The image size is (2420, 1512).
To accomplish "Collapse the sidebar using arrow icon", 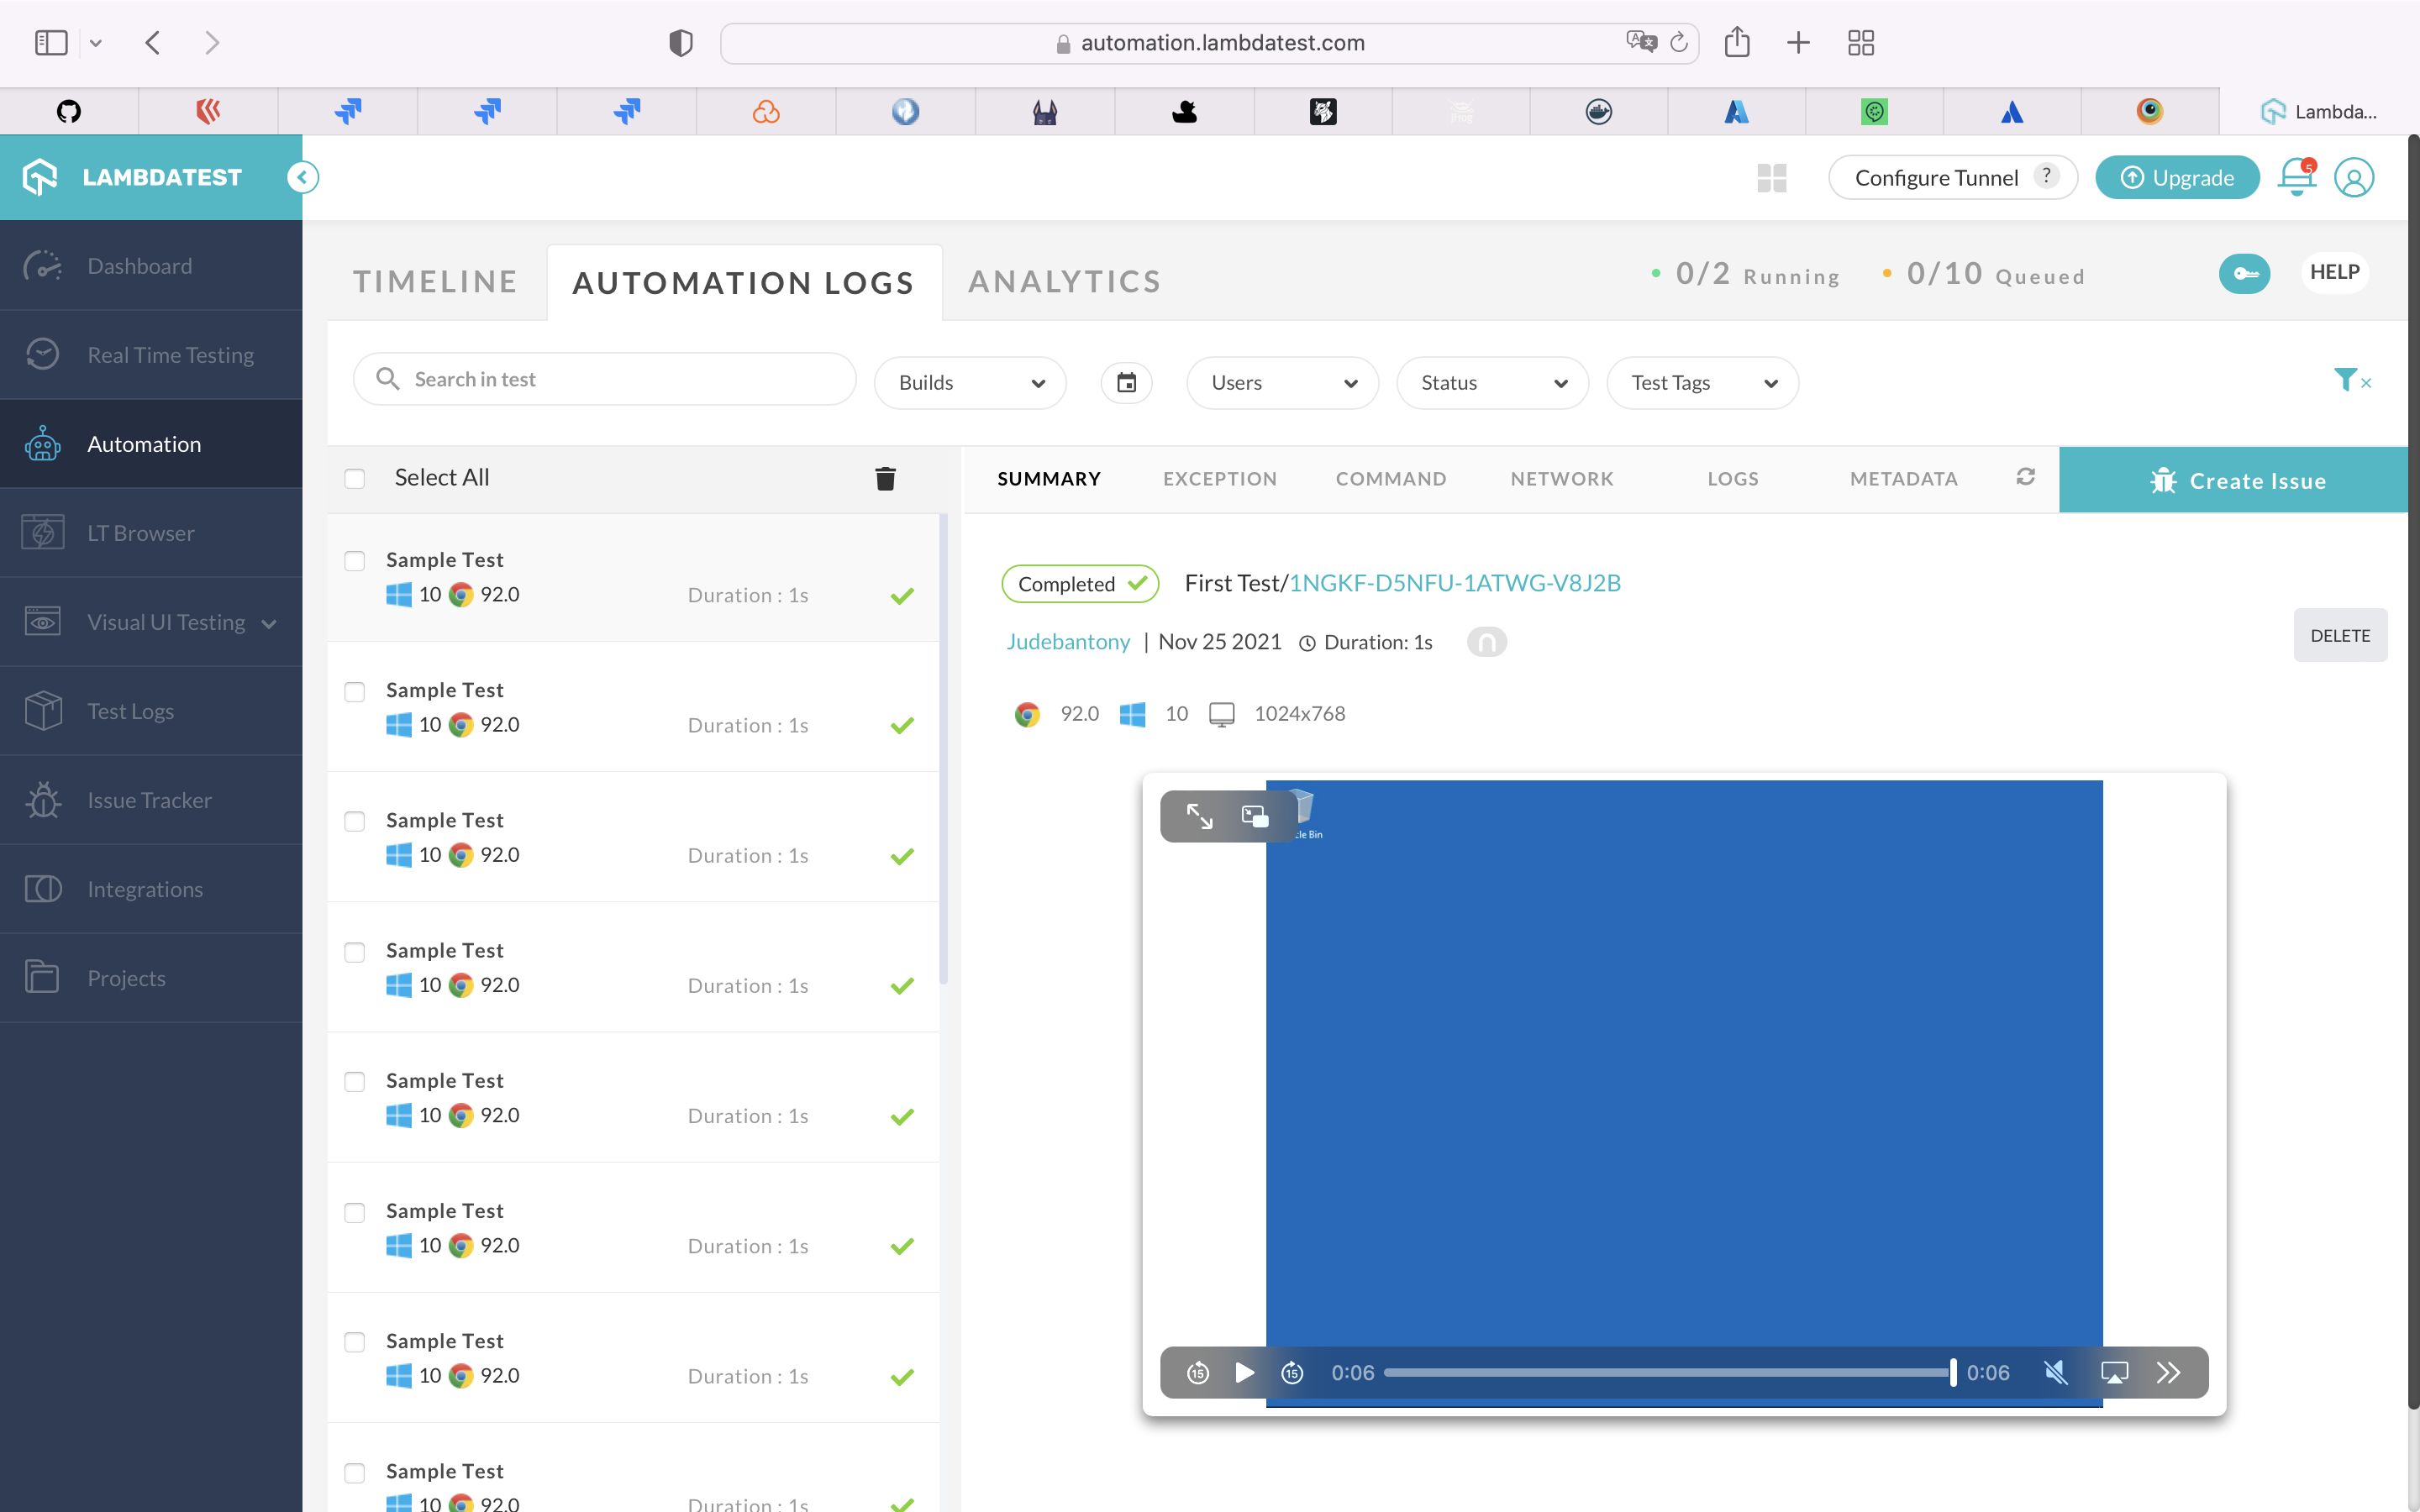I will pos(302,177).
